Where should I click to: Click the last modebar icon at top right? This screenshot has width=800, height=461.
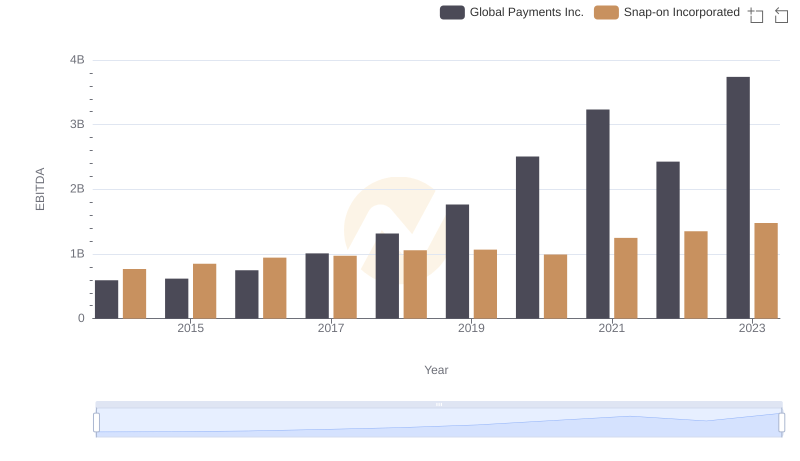(x=781, y=15)
